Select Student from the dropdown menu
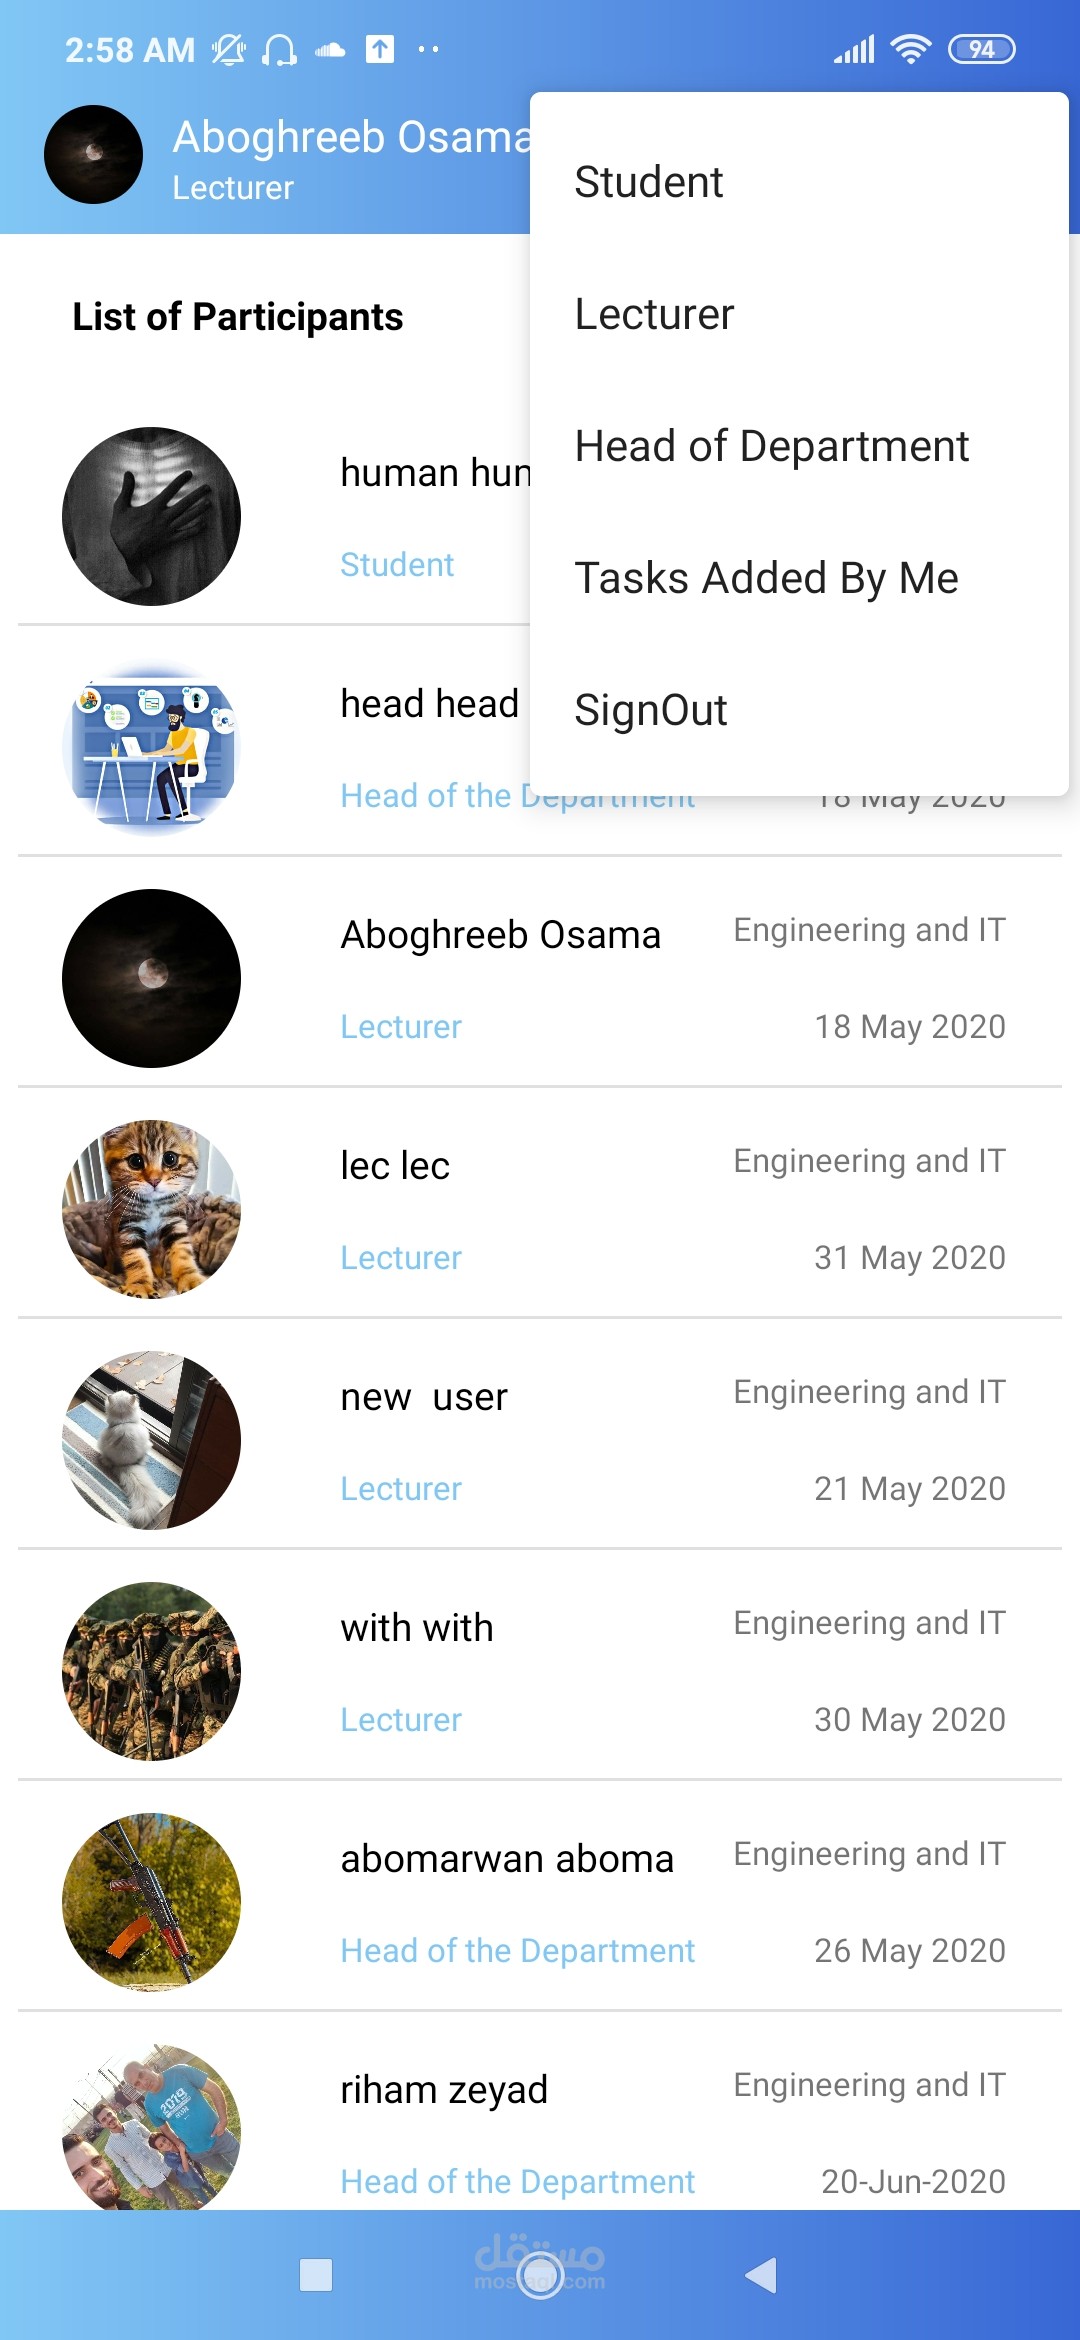This screenshot has height=2340, width=1080. pos(649,182)
